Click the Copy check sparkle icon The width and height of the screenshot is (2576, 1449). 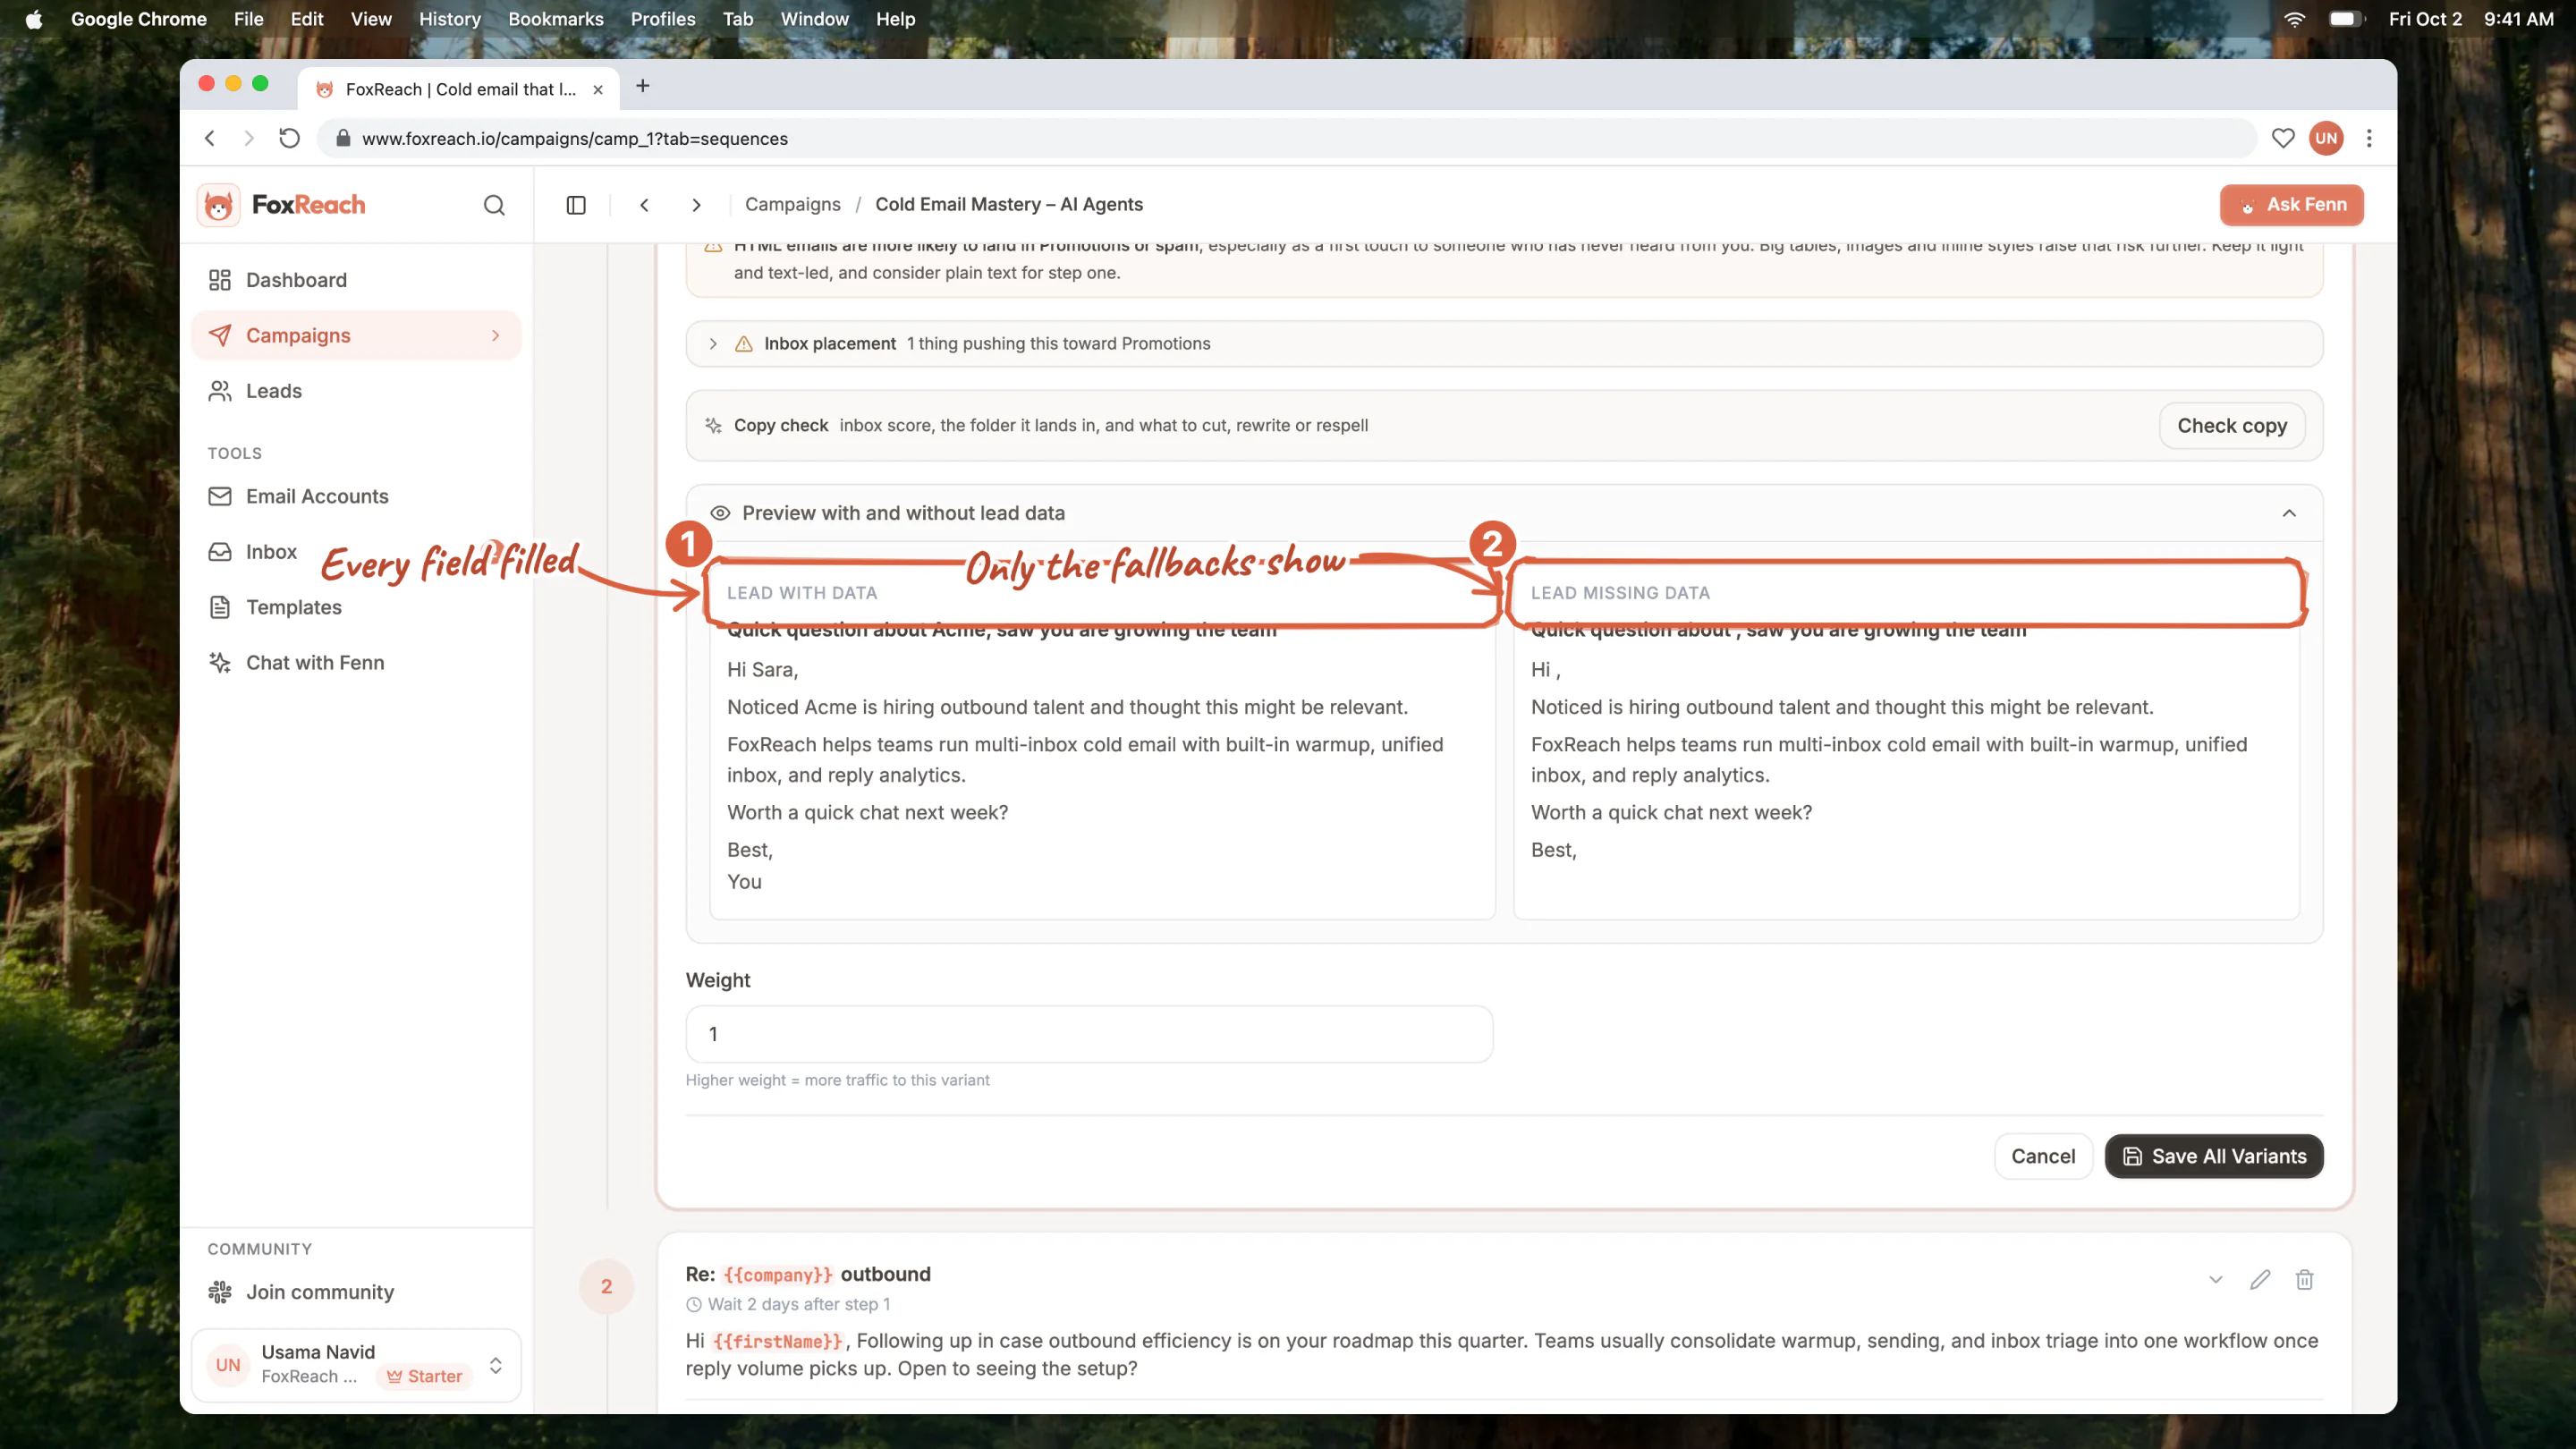tap(713, 426)
